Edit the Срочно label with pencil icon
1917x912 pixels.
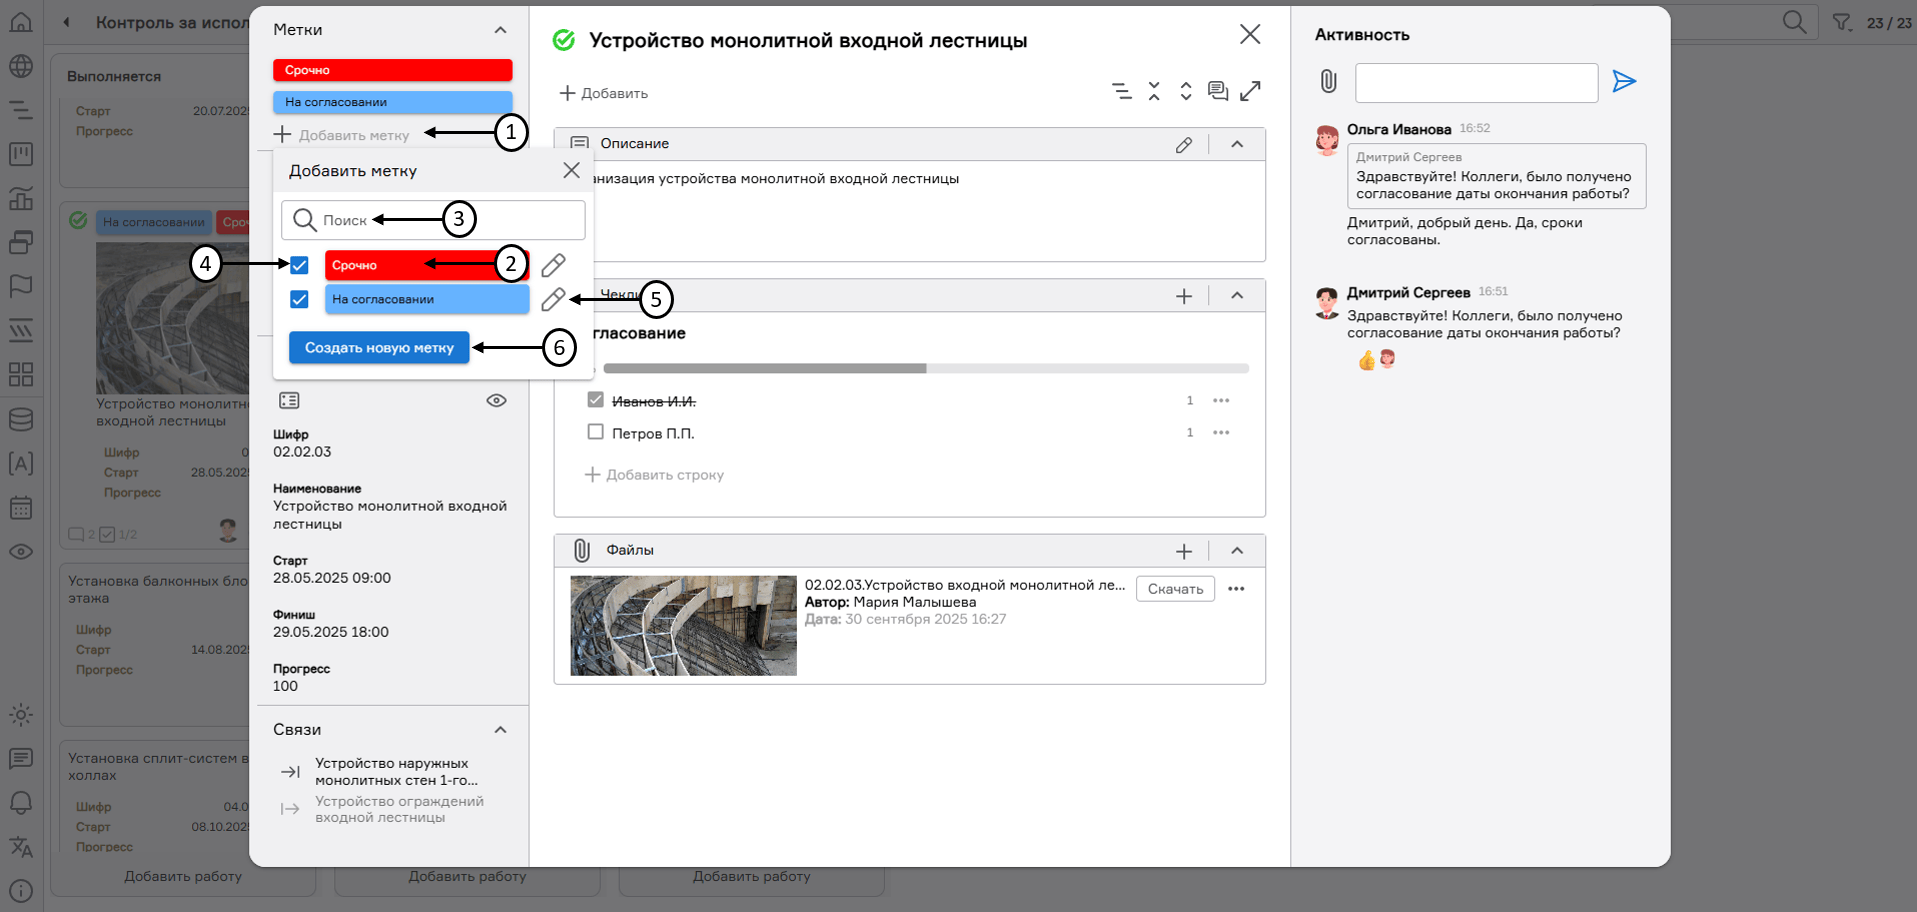[553, 265]
